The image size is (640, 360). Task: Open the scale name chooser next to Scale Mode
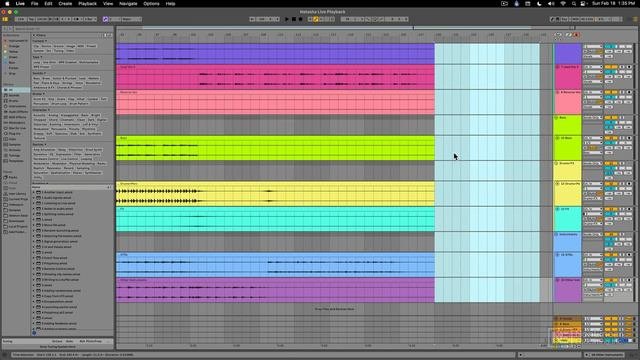[x=131, y=19]
